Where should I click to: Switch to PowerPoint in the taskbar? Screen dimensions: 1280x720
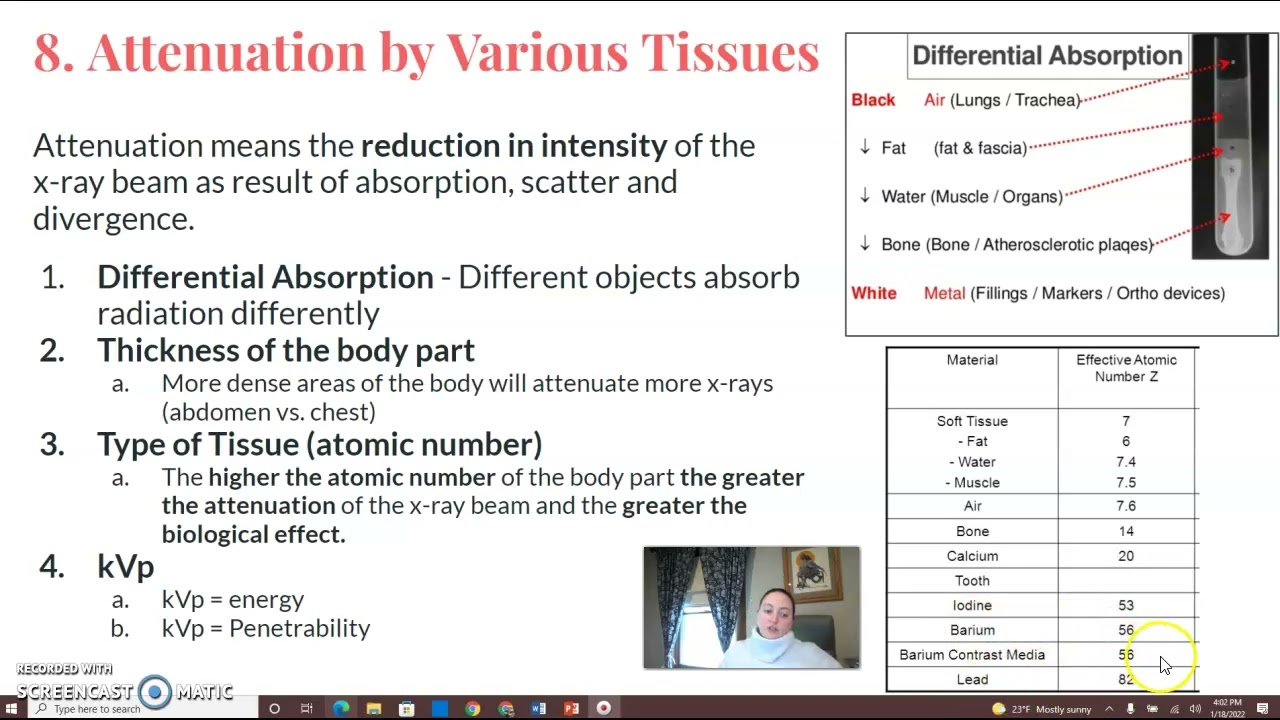coord(571,709)
